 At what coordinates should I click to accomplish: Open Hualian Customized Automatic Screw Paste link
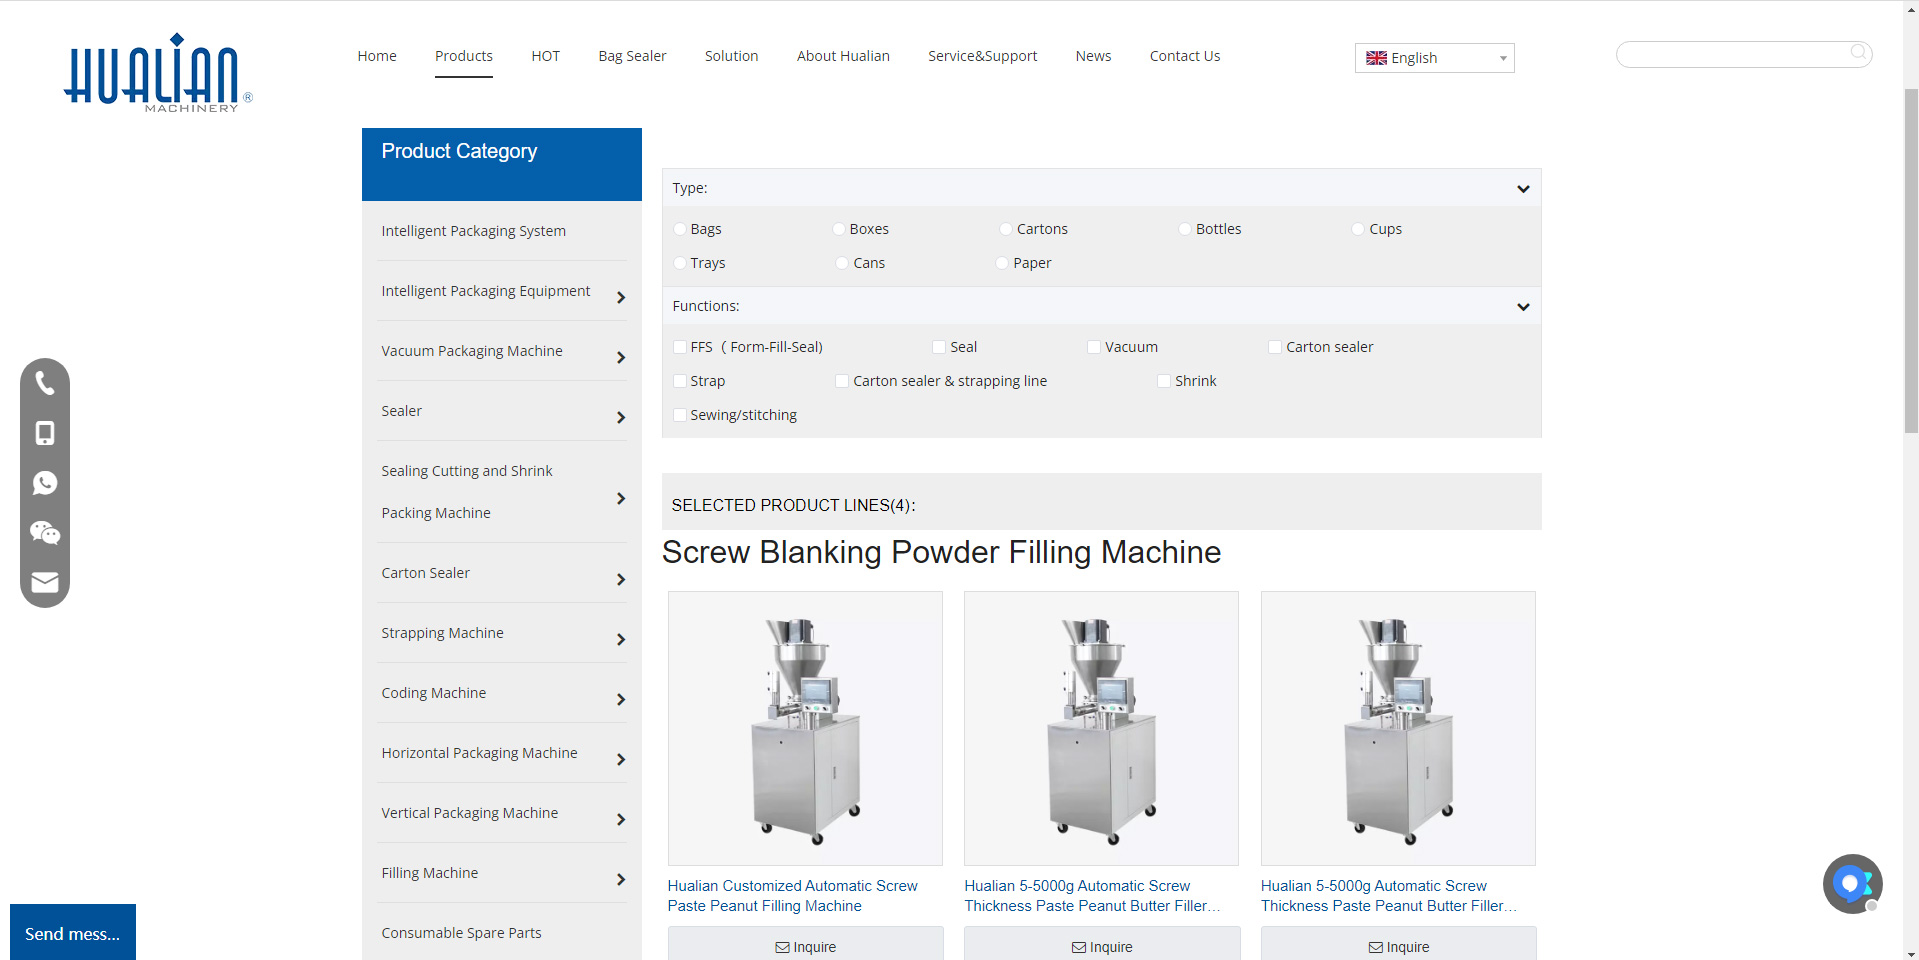792,896
